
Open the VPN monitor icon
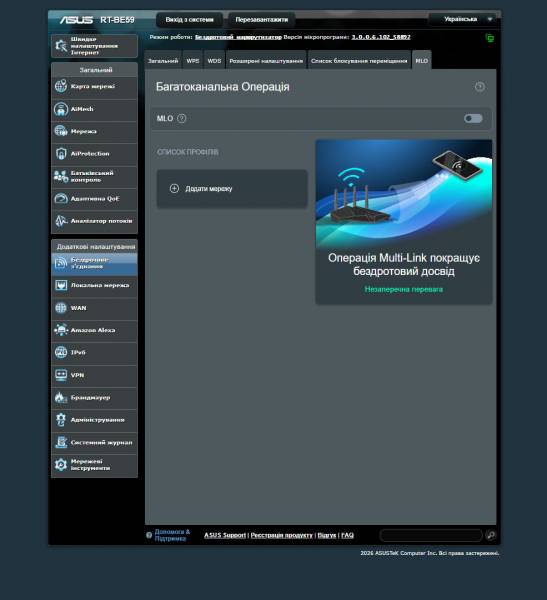pyautogui.click(x=61, y=375)
